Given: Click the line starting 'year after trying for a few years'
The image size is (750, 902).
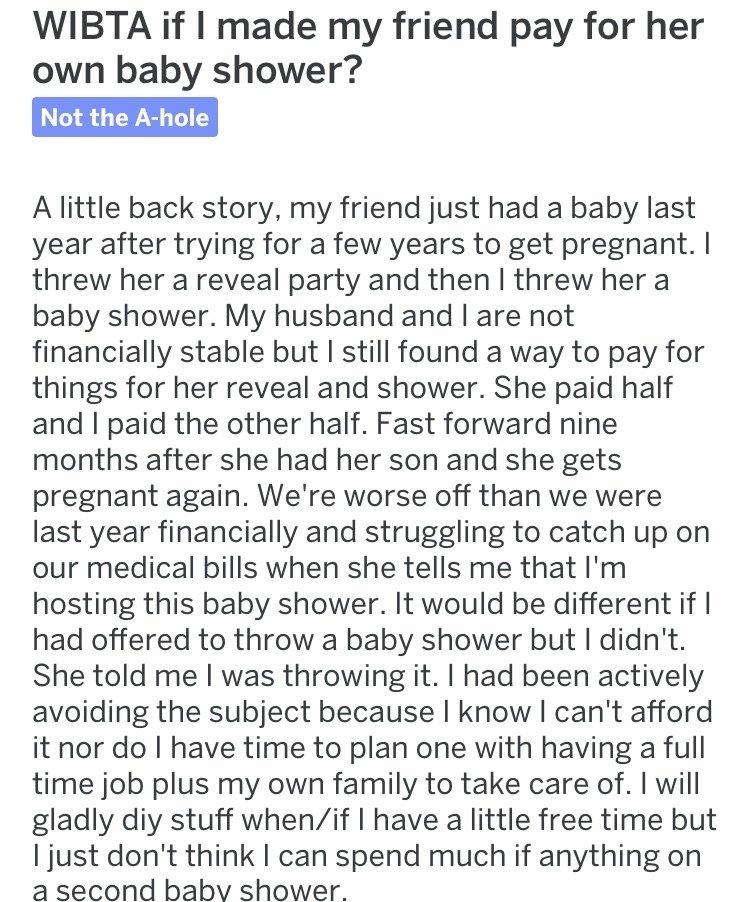Looking at the screenshot, I should coord(372,244).
